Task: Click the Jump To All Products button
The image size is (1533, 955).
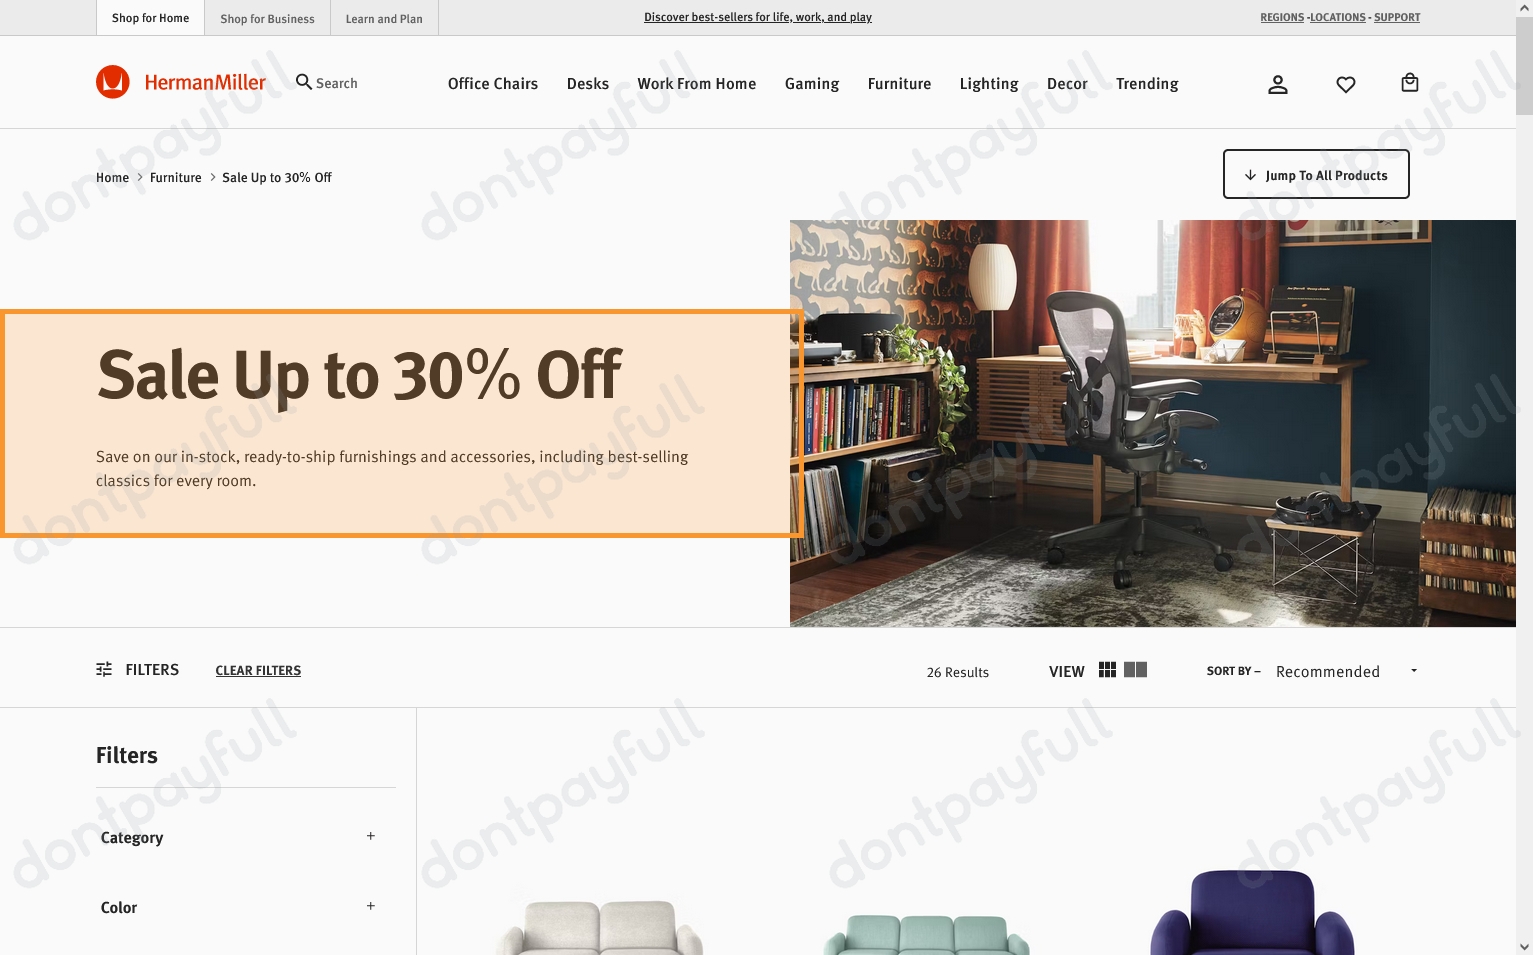Action: [x=1316, y=174]
